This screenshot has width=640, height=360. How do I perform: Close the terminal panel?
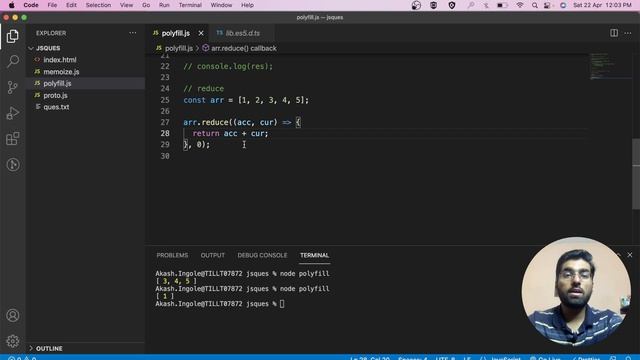coord(630,255)
